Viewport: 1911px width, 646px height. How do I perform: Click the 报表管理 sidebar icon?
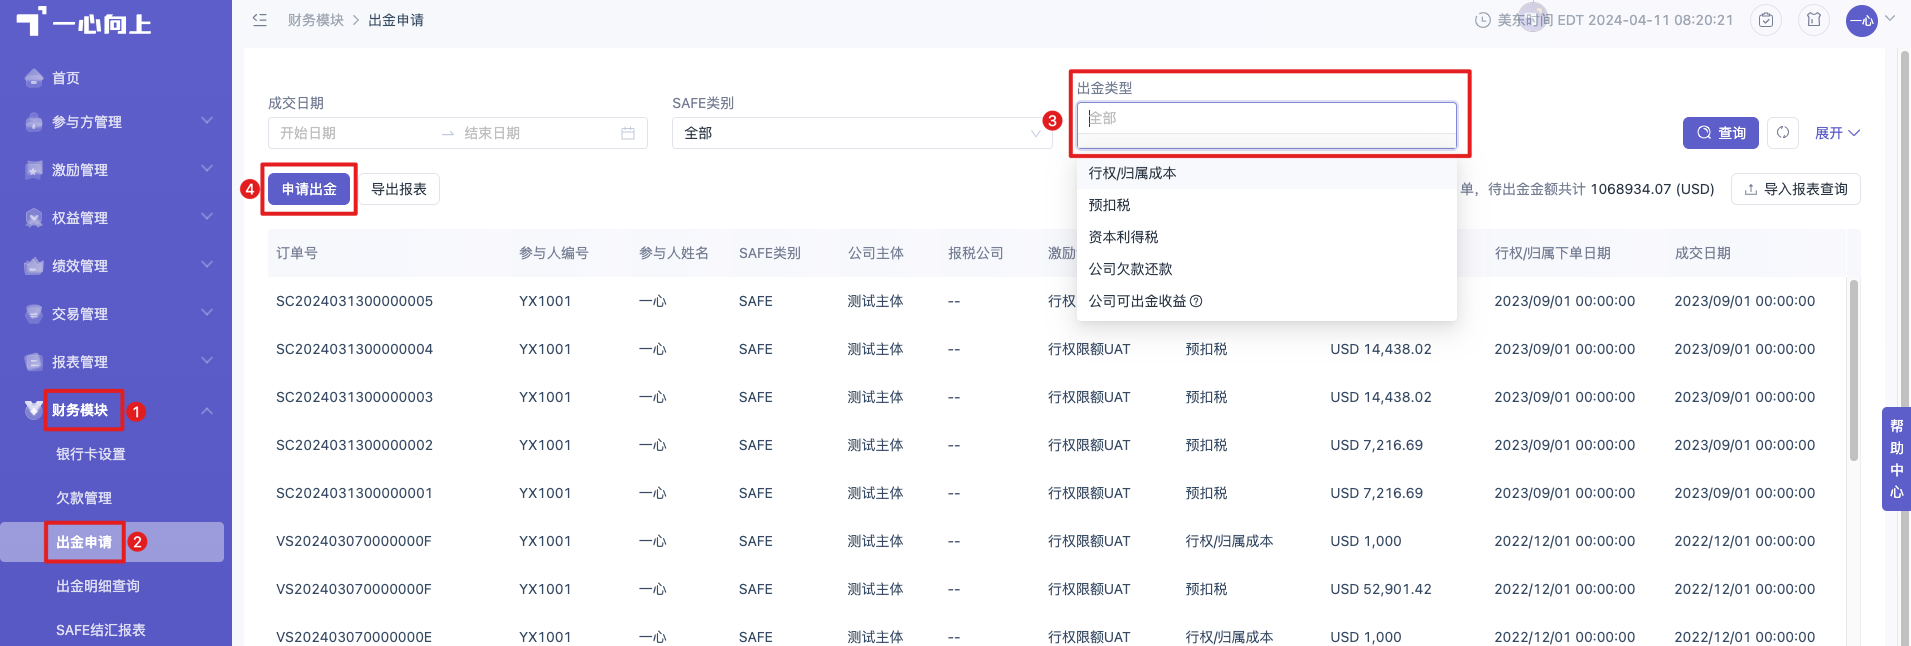tap(34, 362)
